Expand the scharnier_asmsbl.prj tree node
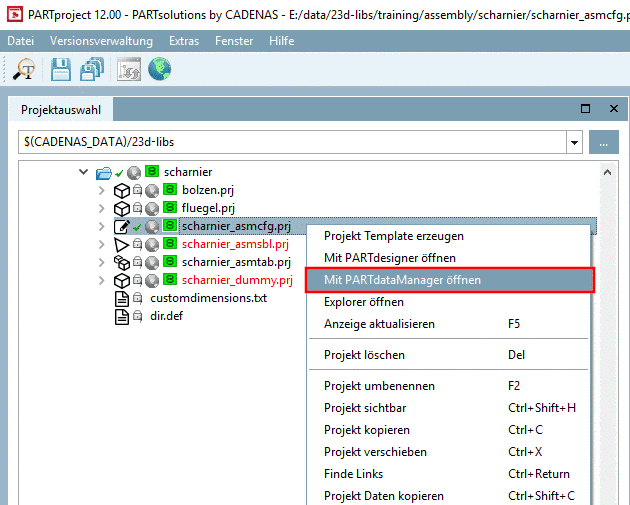The width and height of the screenshot is (630, 505). pos(102,244)
